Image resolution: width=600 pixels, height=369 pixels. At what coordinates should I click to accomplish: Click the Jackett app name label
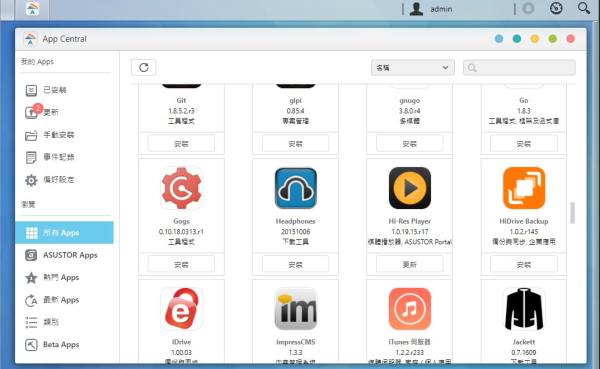point(523,342)
